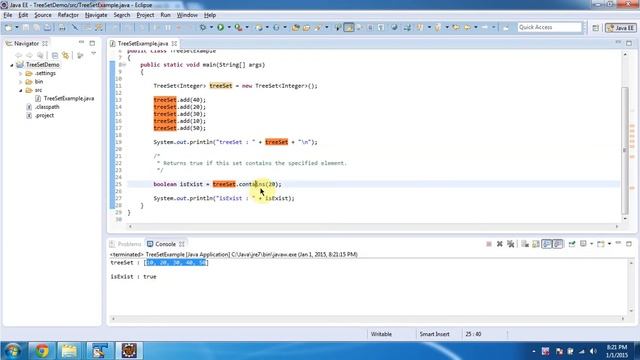Click the Quick Access search field
640x360 pixels.
pyautogui.click(x=549, y=27)
